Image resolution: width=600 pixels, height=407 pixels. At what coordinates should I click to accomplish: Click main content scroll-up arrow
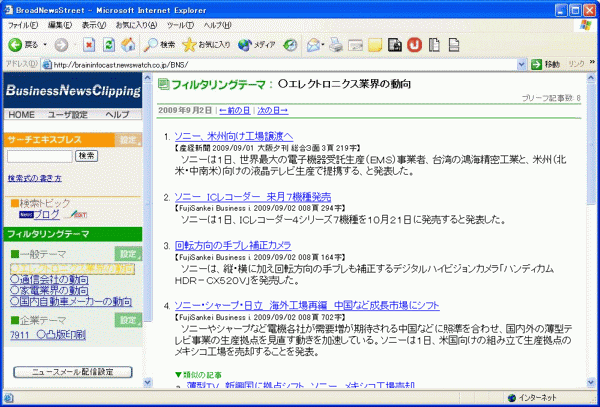pyautogui.click(x=591, y=78)
